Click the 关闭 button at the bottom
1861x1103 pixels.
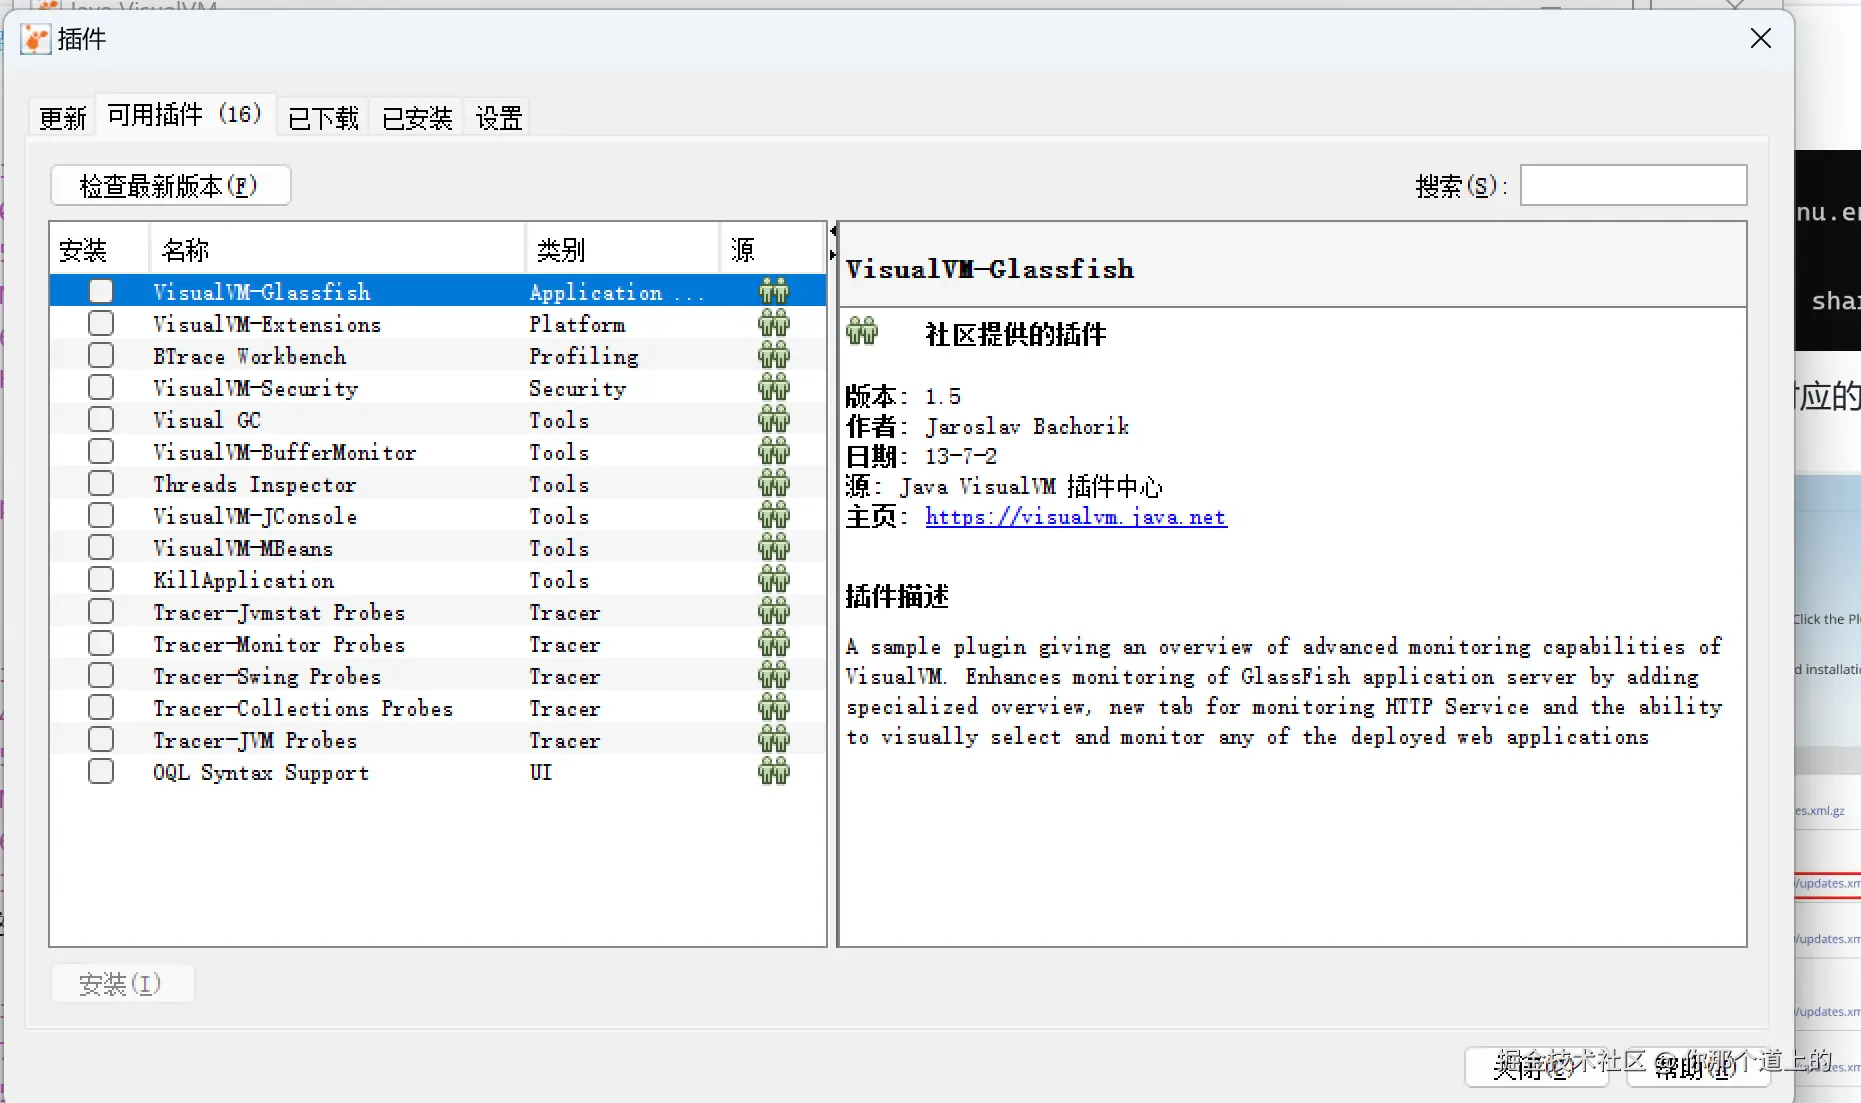[x=1536, y=1067]
